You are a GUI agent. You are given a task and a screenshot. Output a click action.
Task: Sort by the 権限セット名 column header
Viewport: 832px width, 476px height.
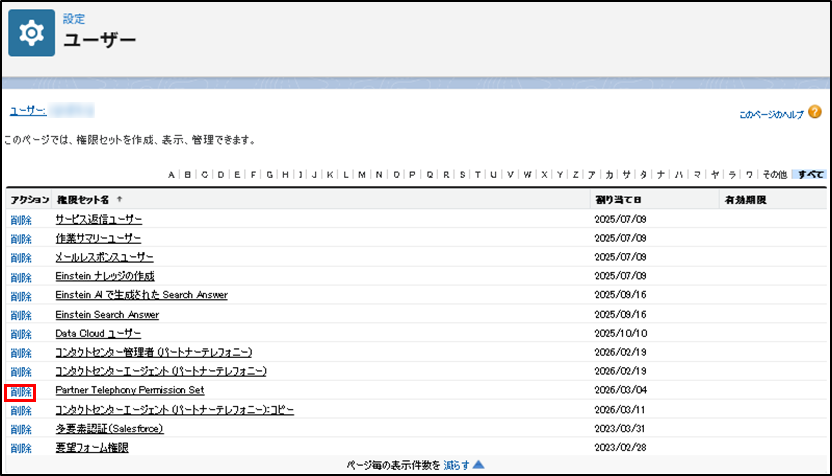click(x=83, y=200)
